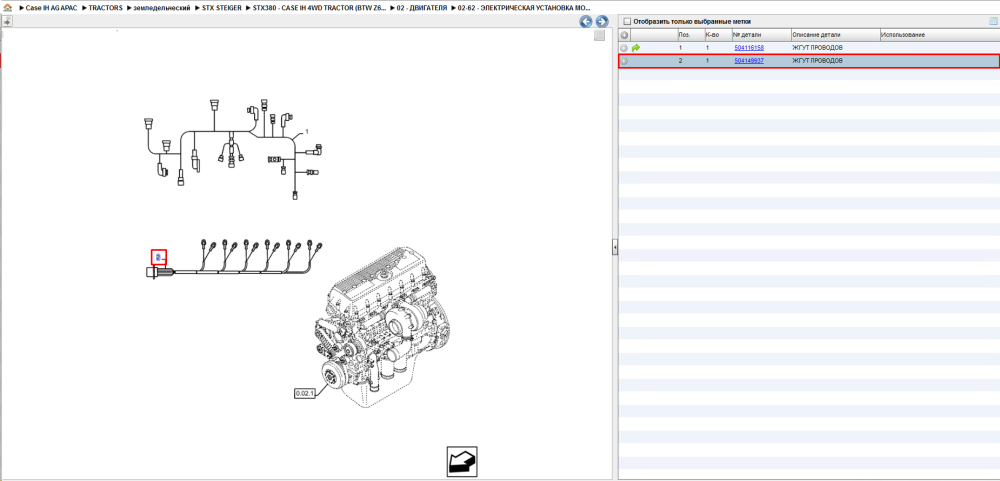Click 'ЖГУТ ПРОВОДОВ' description in row 2
The height and width of the screenshot is (481, 1000).
(817, 61)
